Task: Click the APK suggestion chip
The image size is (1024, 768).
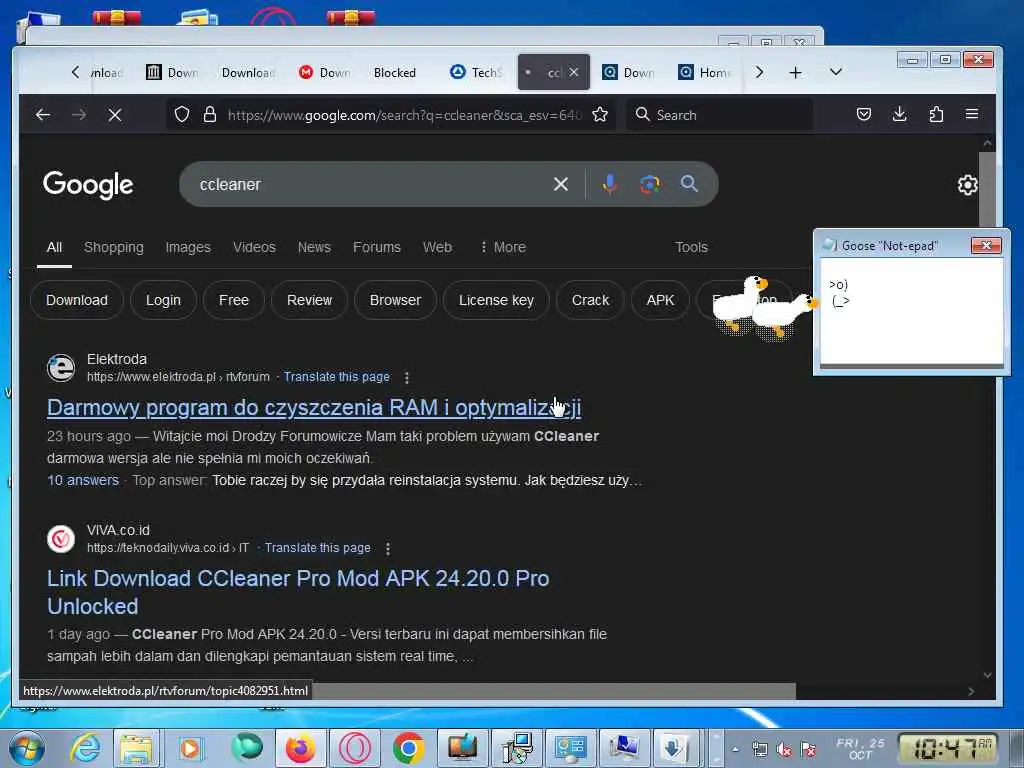Action: pos(660,300)
